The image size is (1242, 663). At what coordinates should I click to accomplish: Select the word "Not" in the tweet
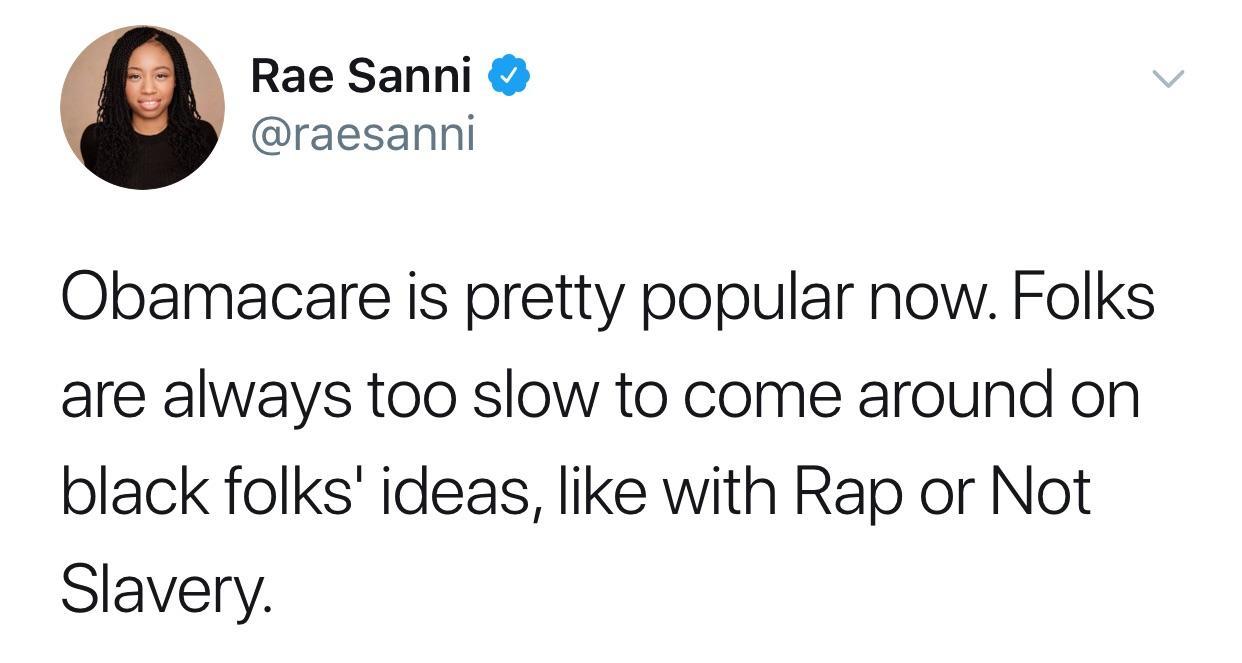point(1040,494)
